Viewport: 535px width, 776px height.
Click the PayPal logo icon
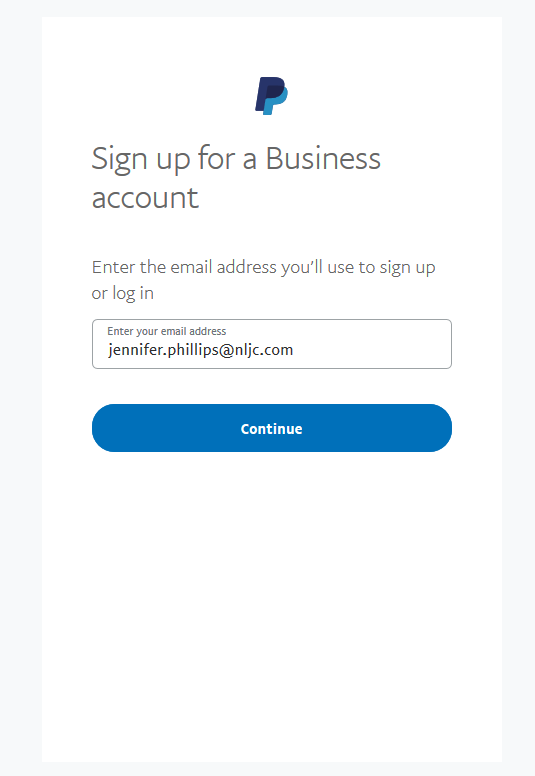(x=271, y=96)
